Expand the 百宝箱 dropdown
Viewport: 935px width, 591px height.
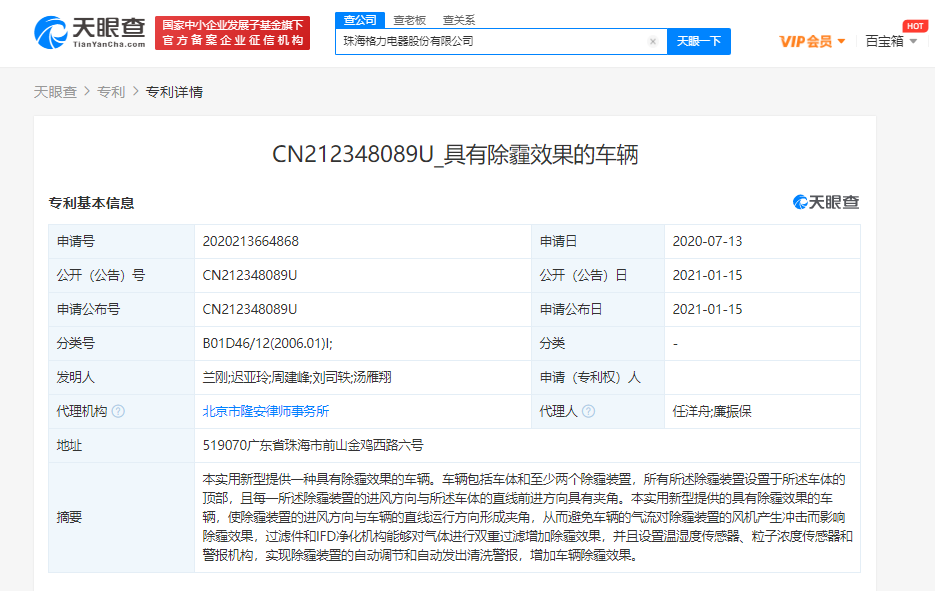coord(891,41)
